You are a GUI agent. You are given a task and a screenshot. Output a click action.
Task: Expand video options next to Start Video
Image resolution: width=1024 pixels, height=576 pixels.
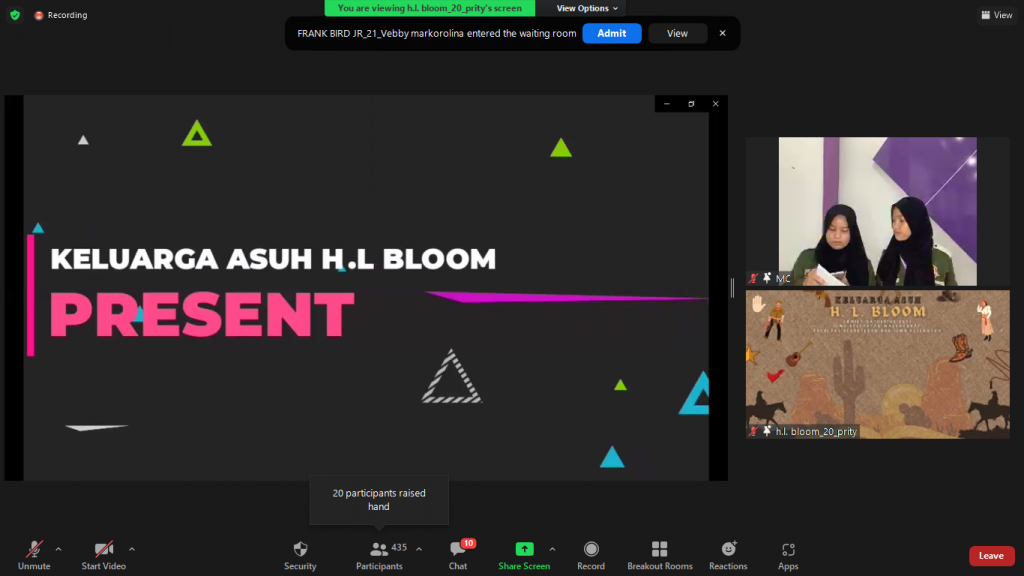click(x=131, y=548)
